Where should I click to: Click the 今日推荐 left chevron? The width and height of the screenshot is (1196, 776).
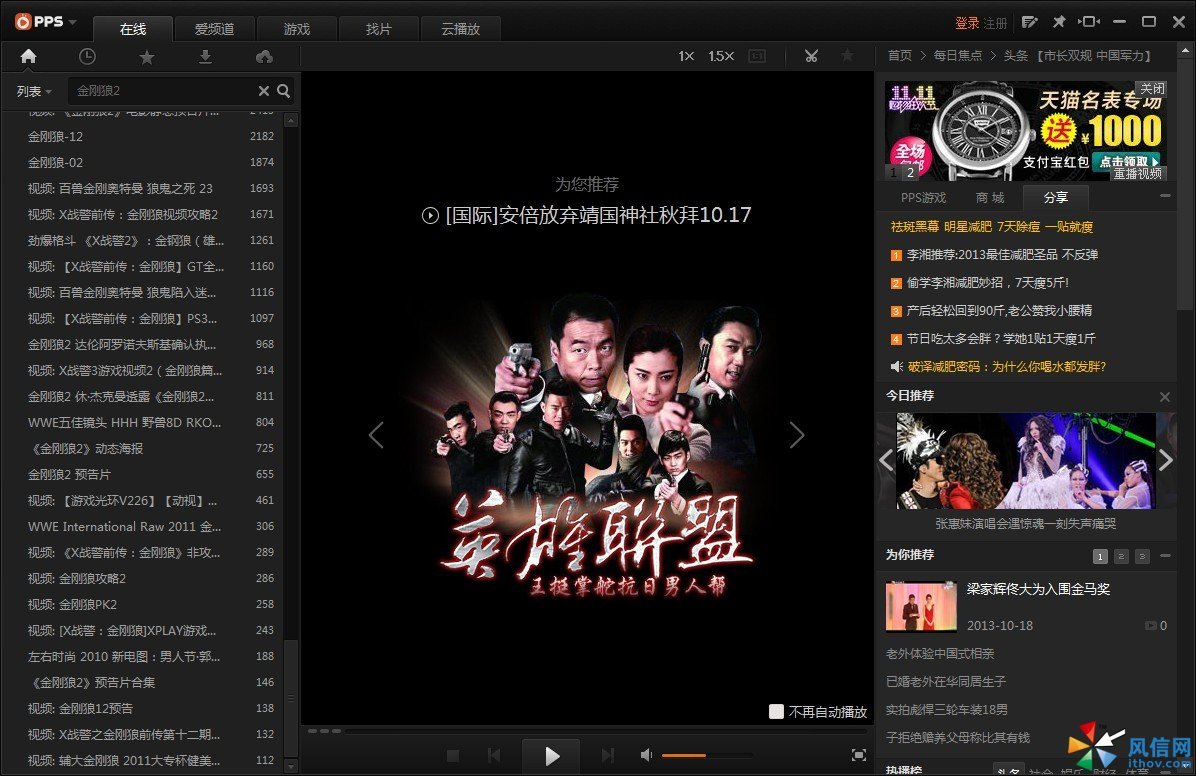[x=886, y=460]
